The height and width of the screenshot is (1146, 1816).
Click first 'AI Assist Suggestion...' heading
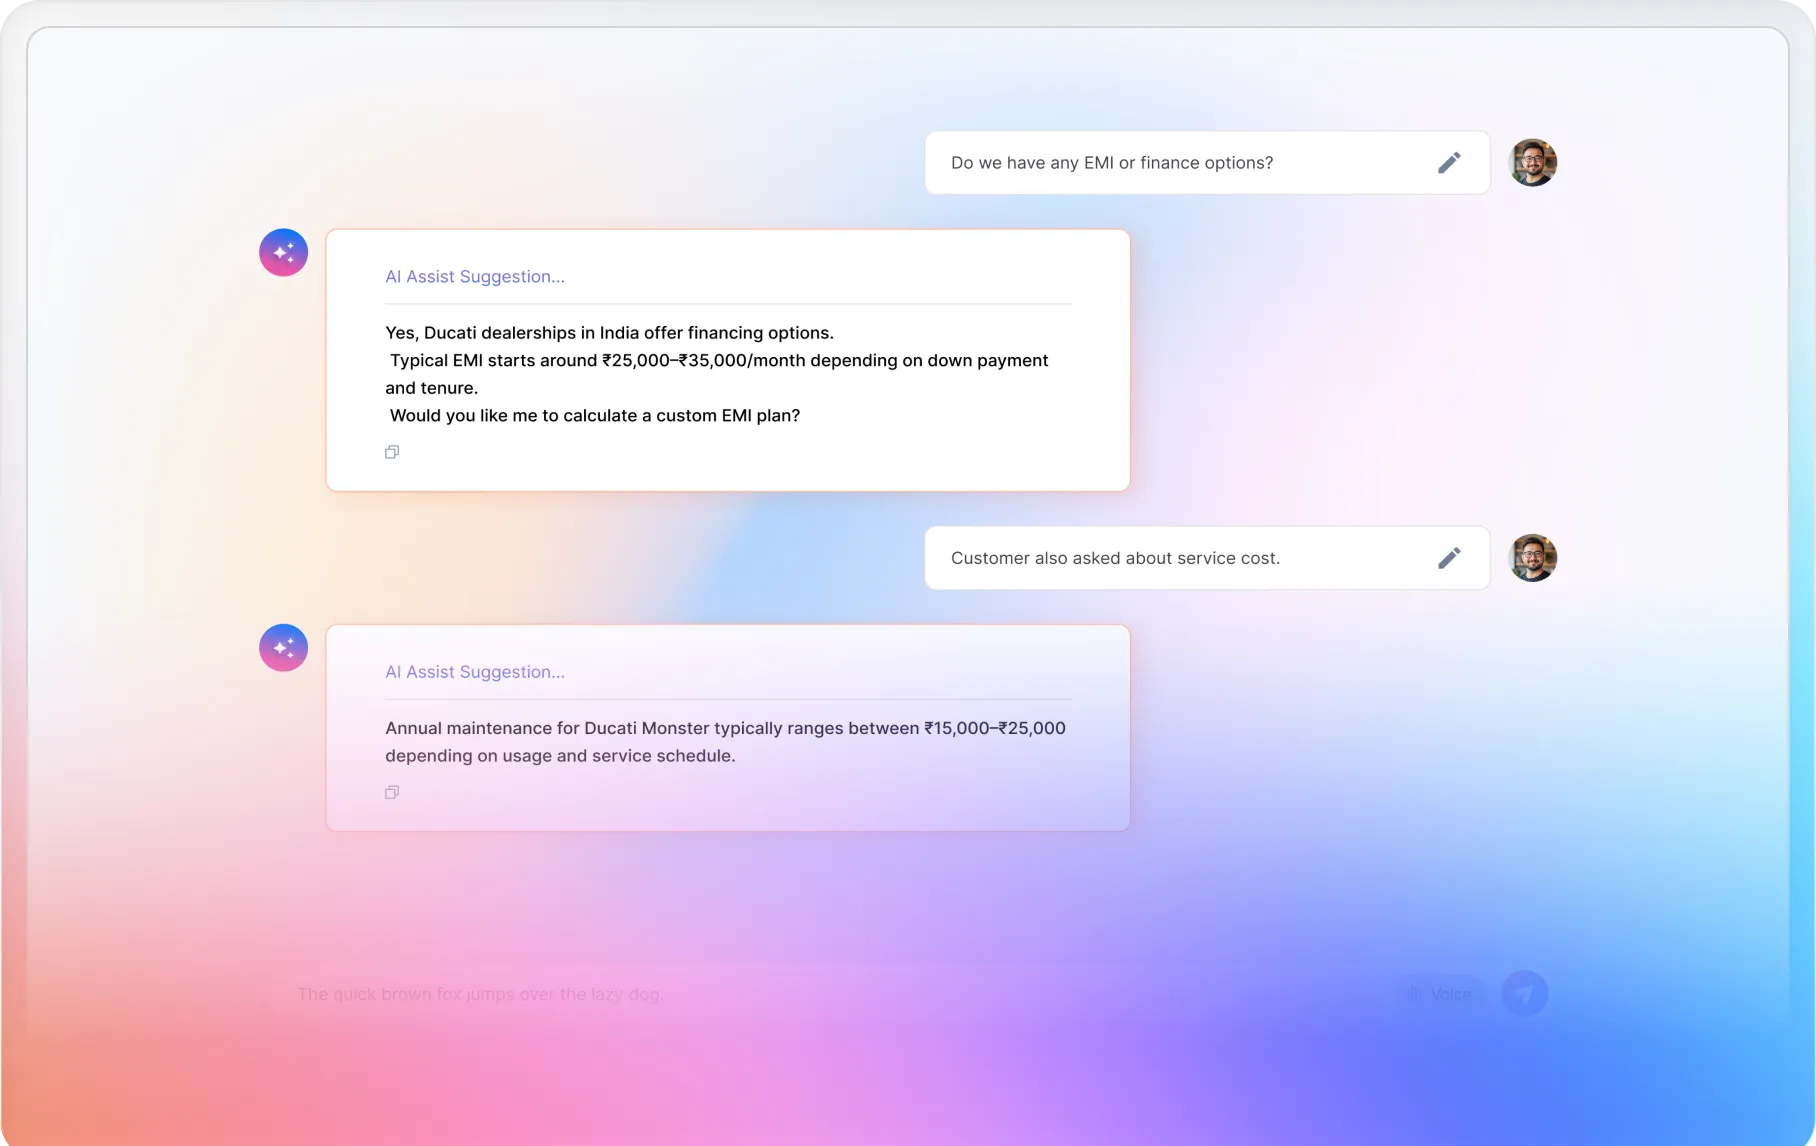tap(475, 277)
